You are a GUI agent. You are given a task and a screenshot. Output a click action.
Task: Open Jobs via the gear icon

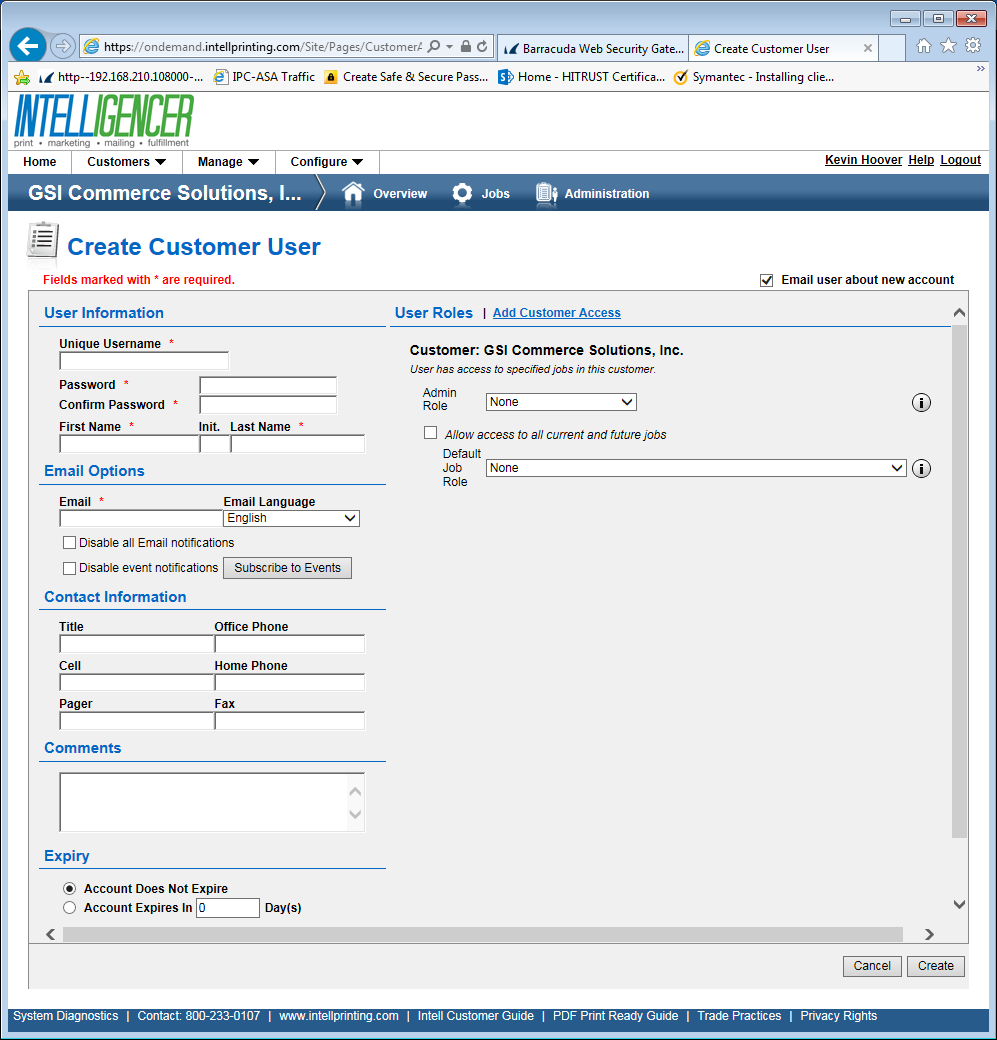462,193
